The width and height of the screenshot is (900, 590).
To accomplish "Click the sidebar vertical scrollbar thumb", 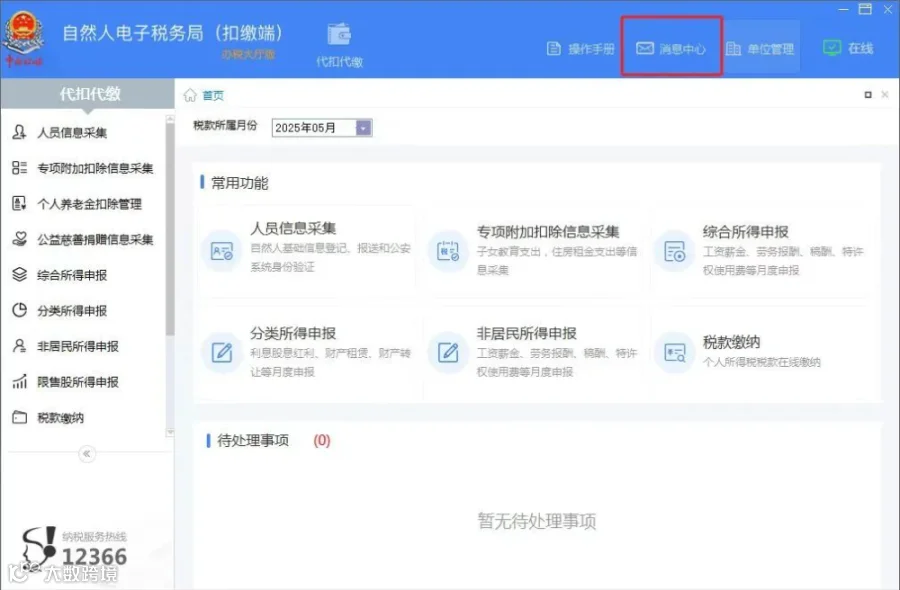I will coord(170,230).
